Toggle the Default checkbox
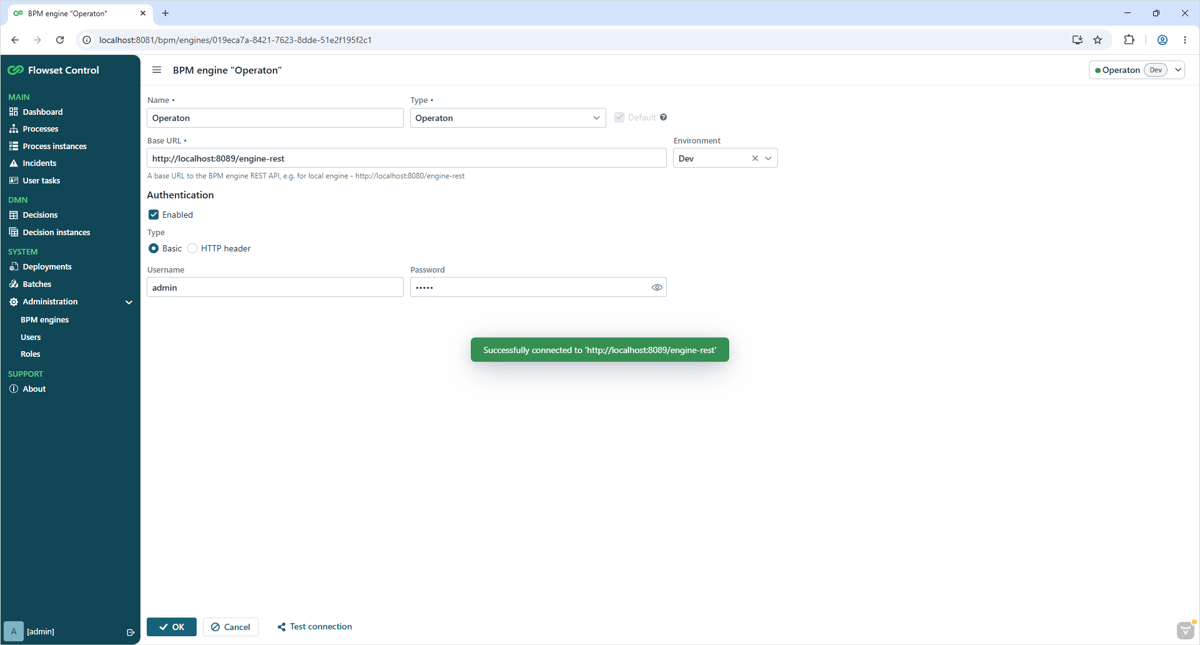 619,118
